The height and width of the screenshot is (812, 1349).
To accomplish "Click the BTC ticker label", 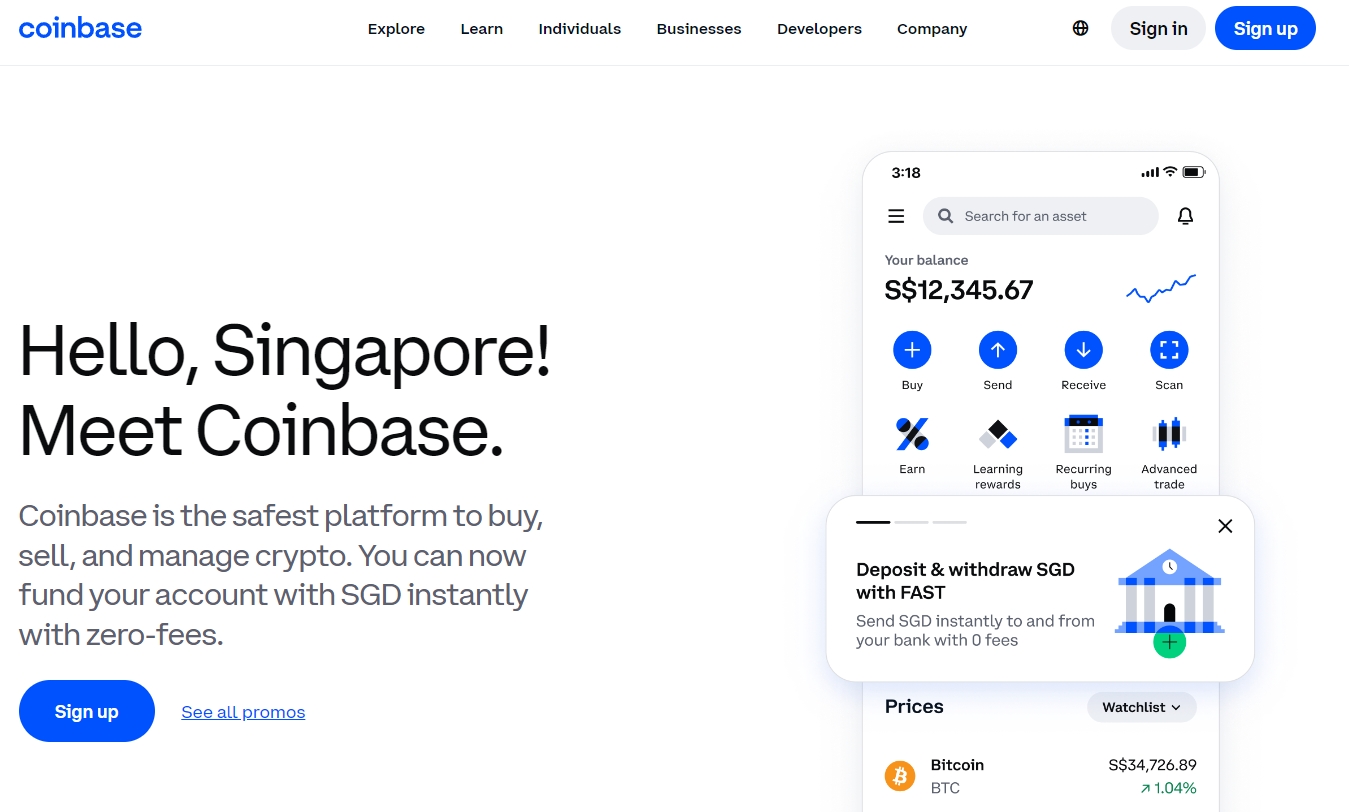I will coord(945,788).
